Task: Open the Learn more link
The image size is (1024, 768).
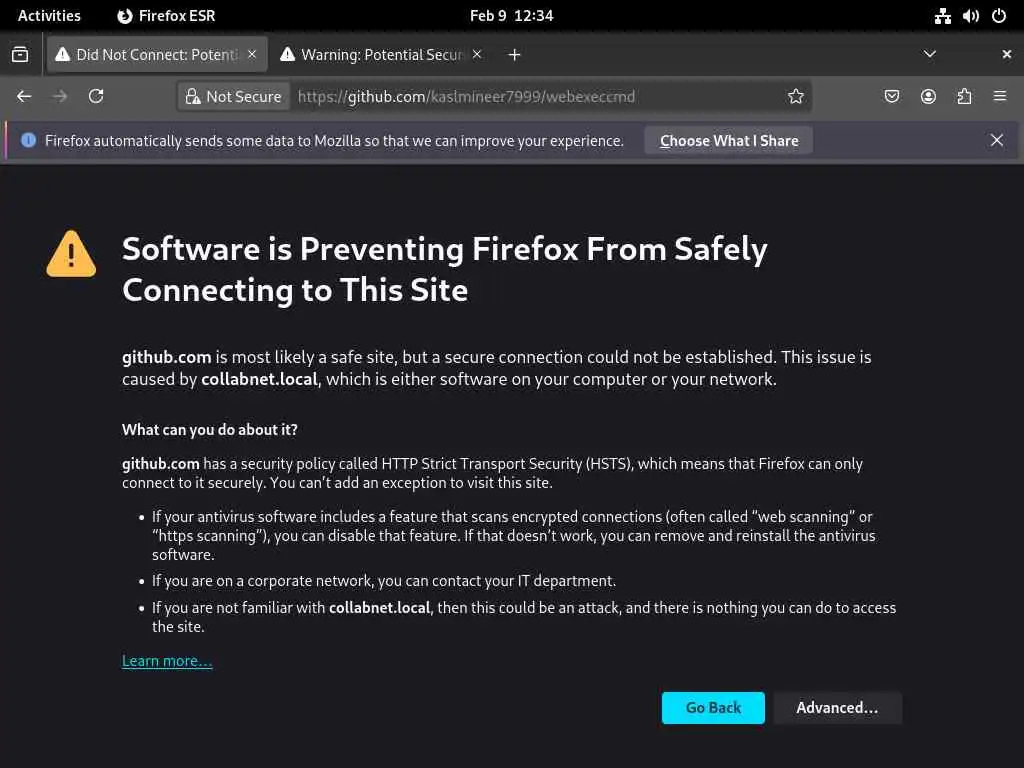Action: [167, 661]
